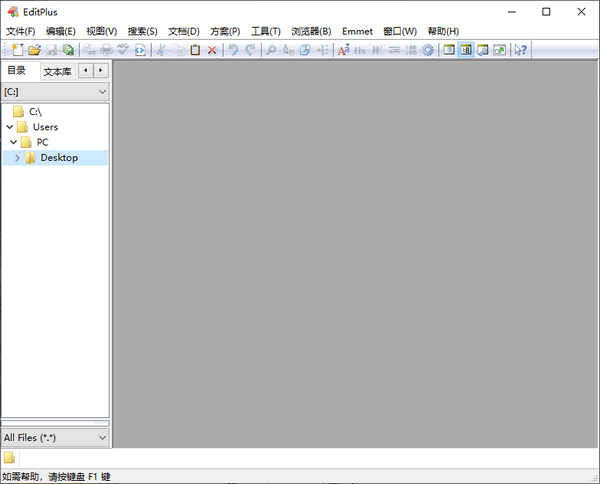Select the C:\ root folder

(35, 112)
